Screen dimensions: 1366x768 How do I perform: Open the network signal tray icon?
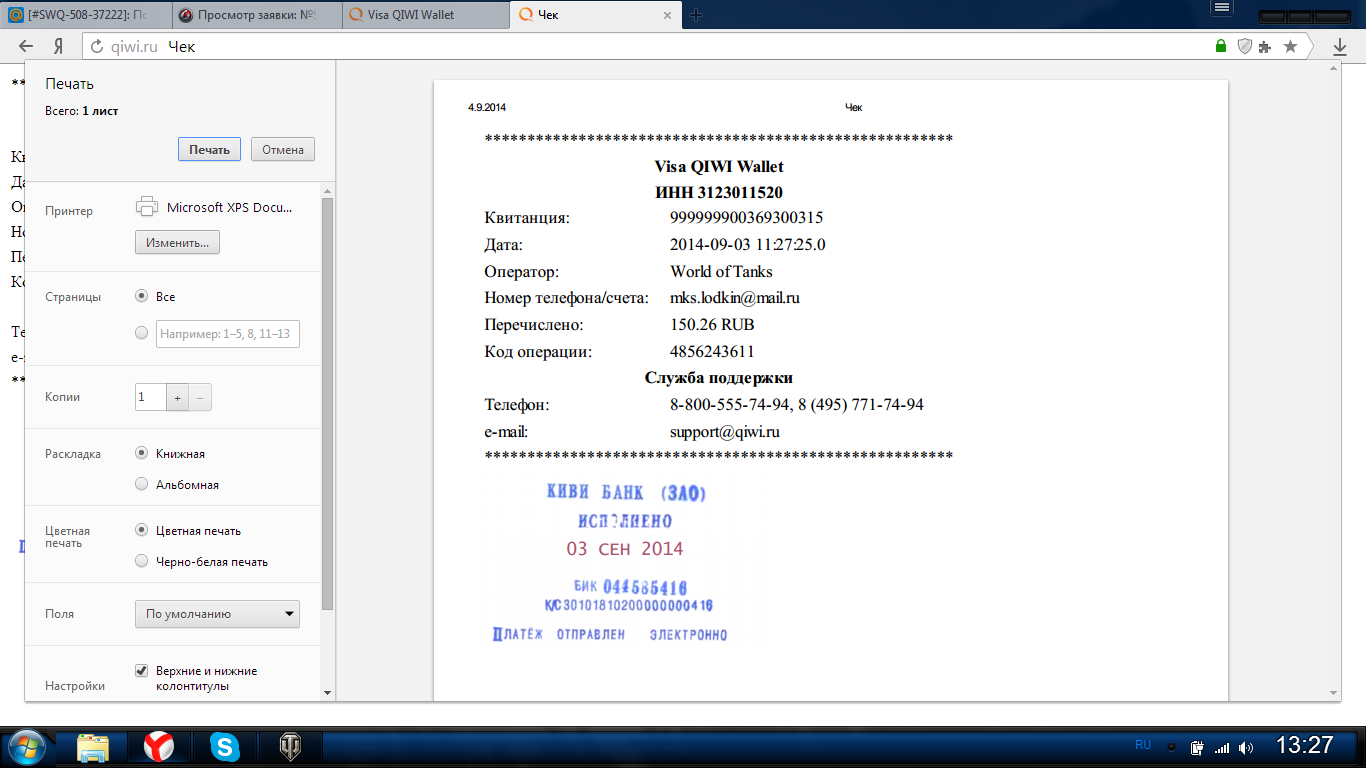point(1221,747)
